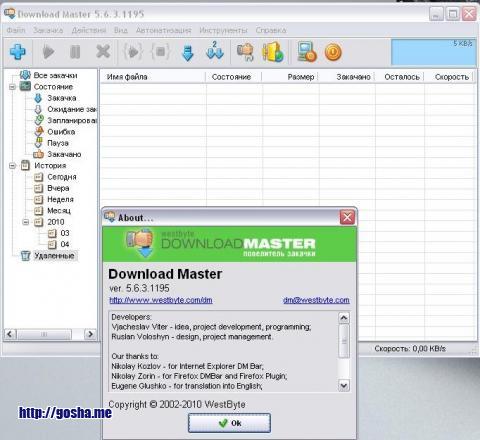Click the blue plus Add download icon
480x440 pixels.
point(18,52)
